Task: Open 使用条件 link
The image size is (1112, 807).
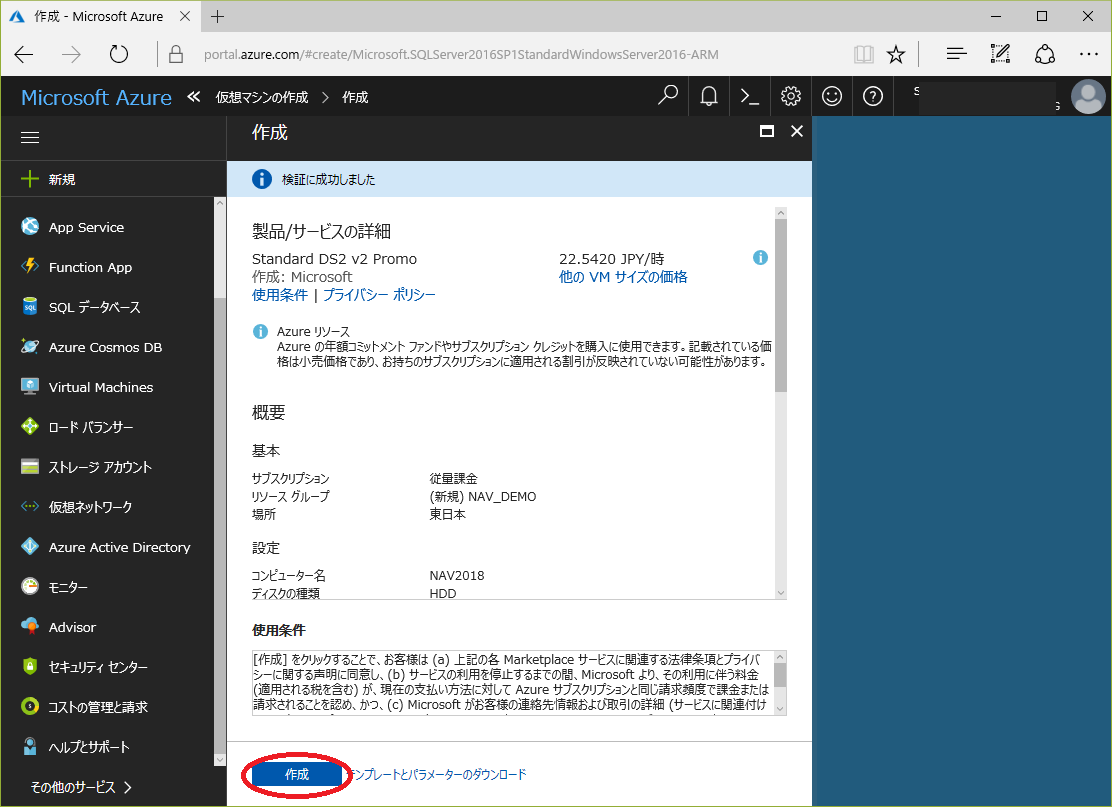Action: pyautogui.click(x=279, y=295)
